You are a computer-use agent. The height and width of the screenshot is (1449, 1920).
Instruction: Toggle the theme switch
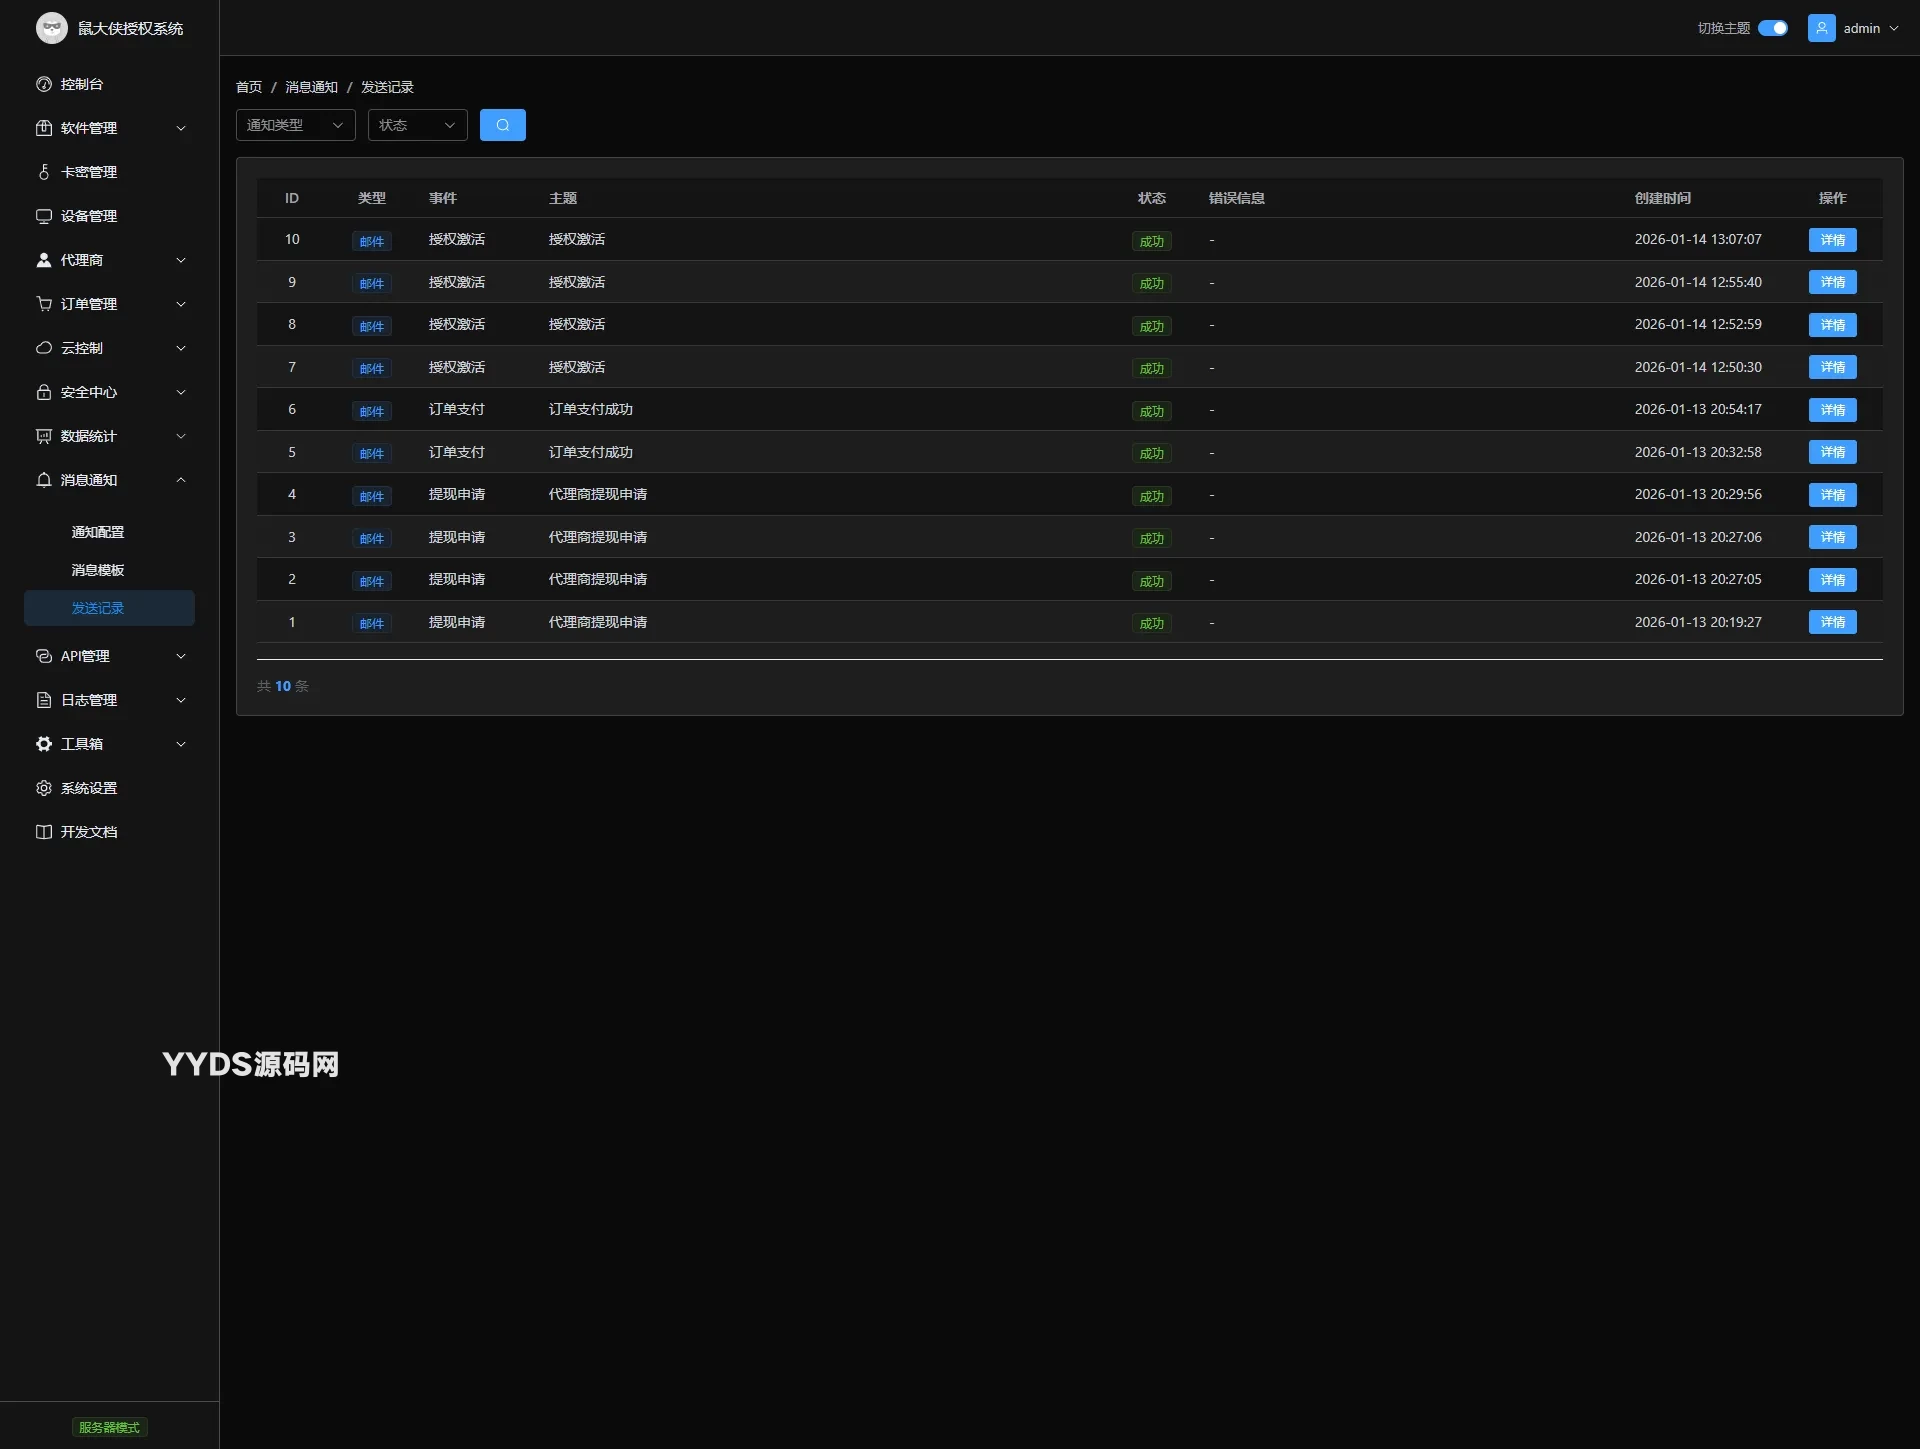(x=1773, y=28)
